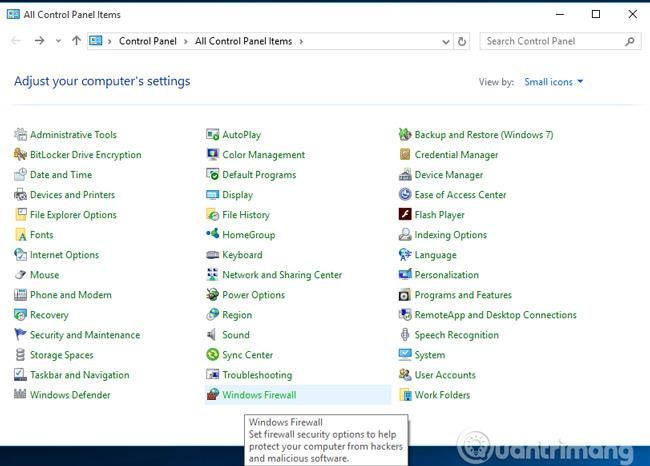Click the Work Folders icon
This screenshot has height=466, width=650.
(405, 394)
